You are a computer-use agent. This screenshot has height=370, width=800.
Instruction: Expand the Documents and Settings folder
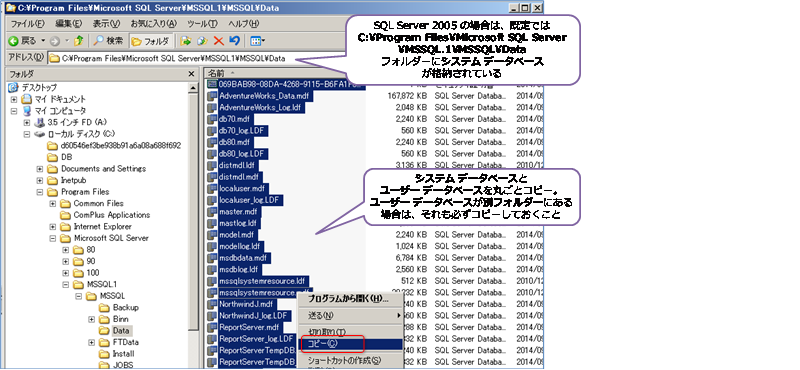(40, 168)
